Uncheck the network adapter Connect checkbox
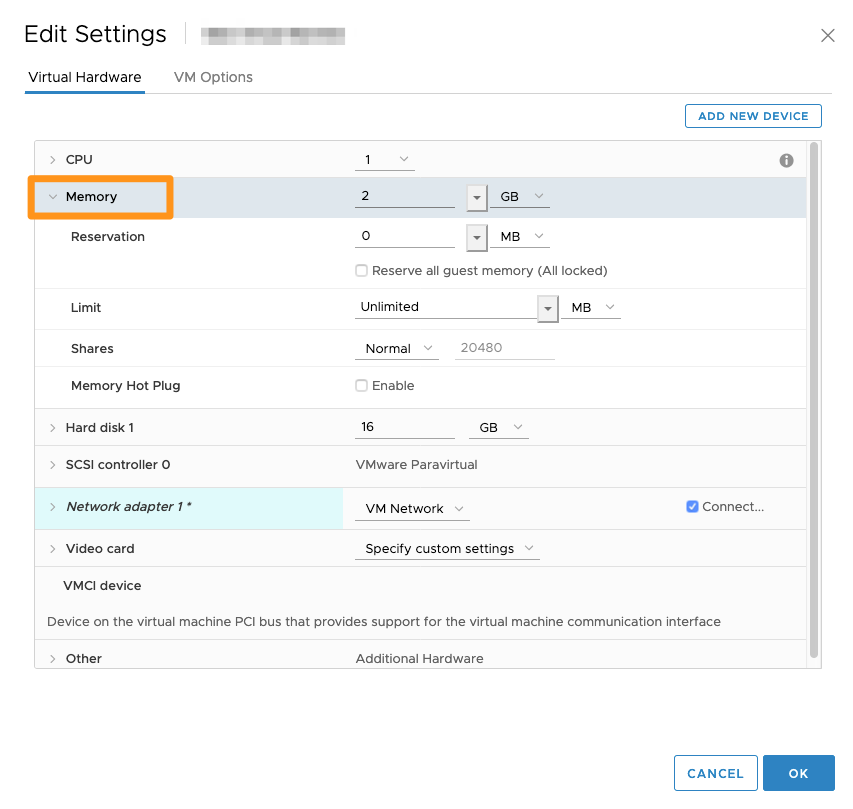The image size is (853, 809). 692,507
